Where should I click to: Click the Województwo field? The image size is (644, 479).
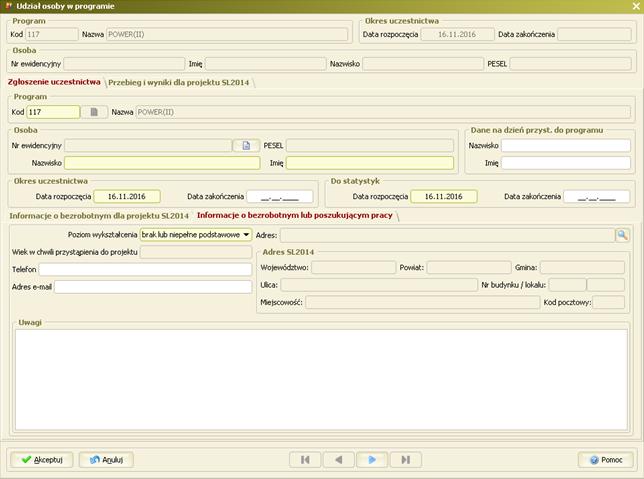353,267
